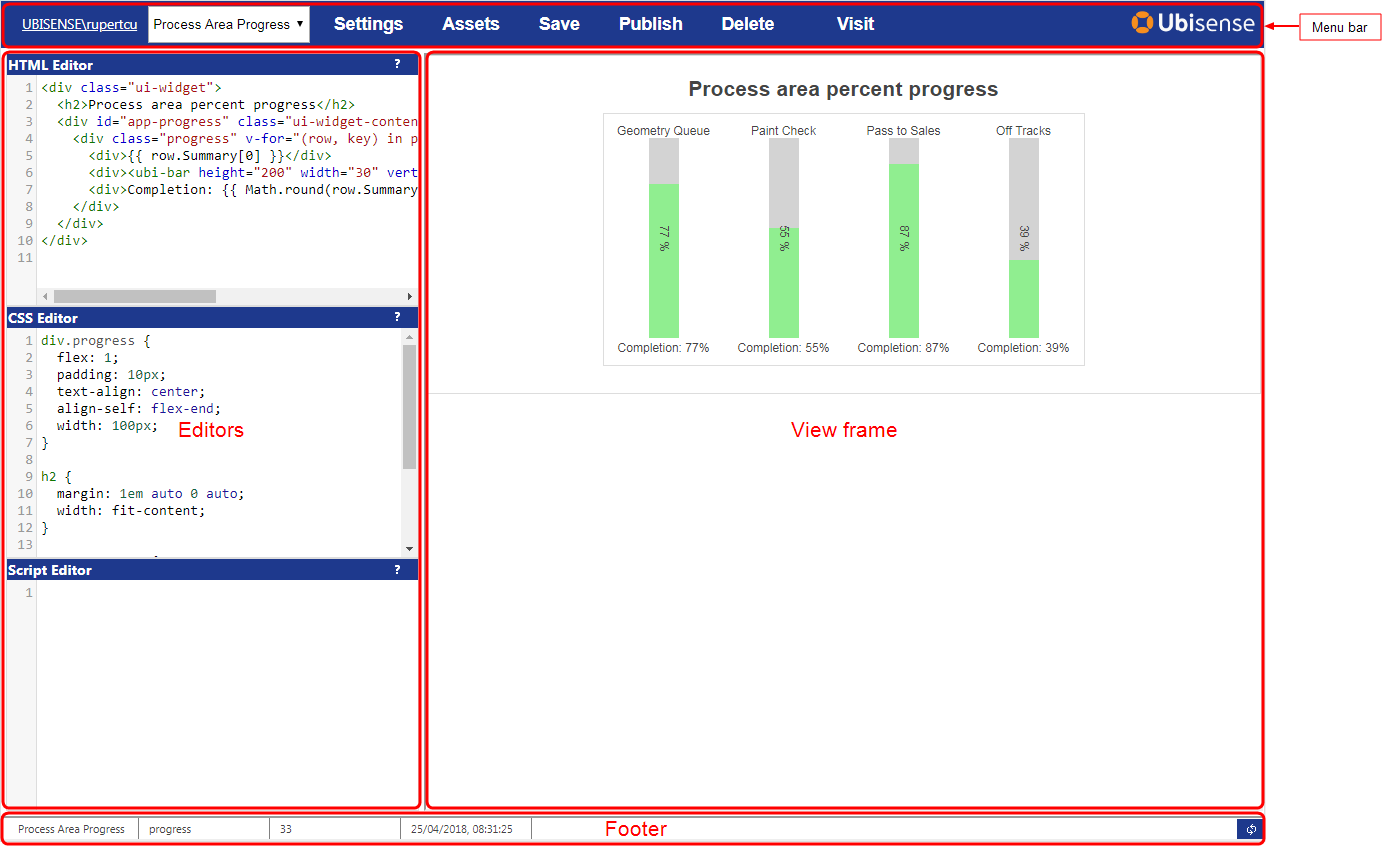The width and height of the screenshot is (1393, 857).
Task: Click 'Completion: 77%' text
Action: [663, 348]
